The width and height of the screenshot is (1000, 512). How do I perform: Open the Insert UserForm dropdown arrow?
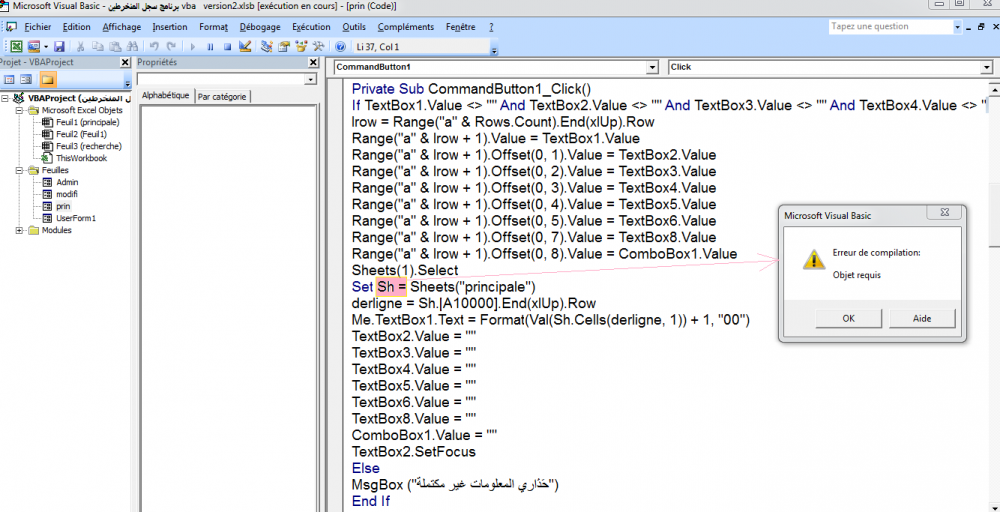(46, 47)
